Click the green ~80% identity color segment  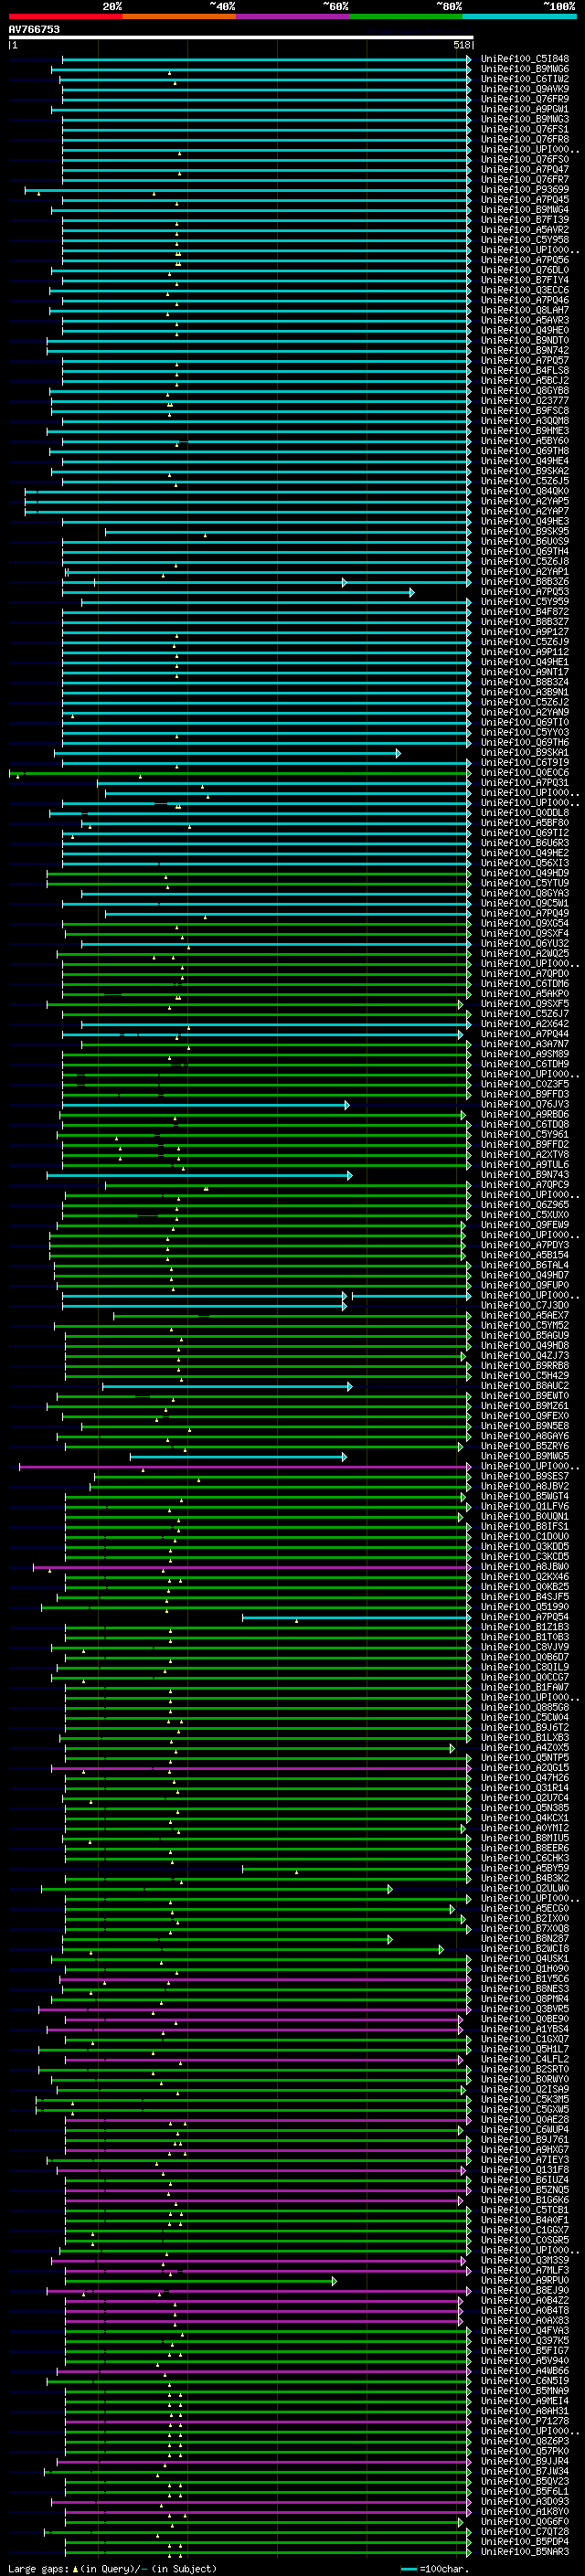406,16
